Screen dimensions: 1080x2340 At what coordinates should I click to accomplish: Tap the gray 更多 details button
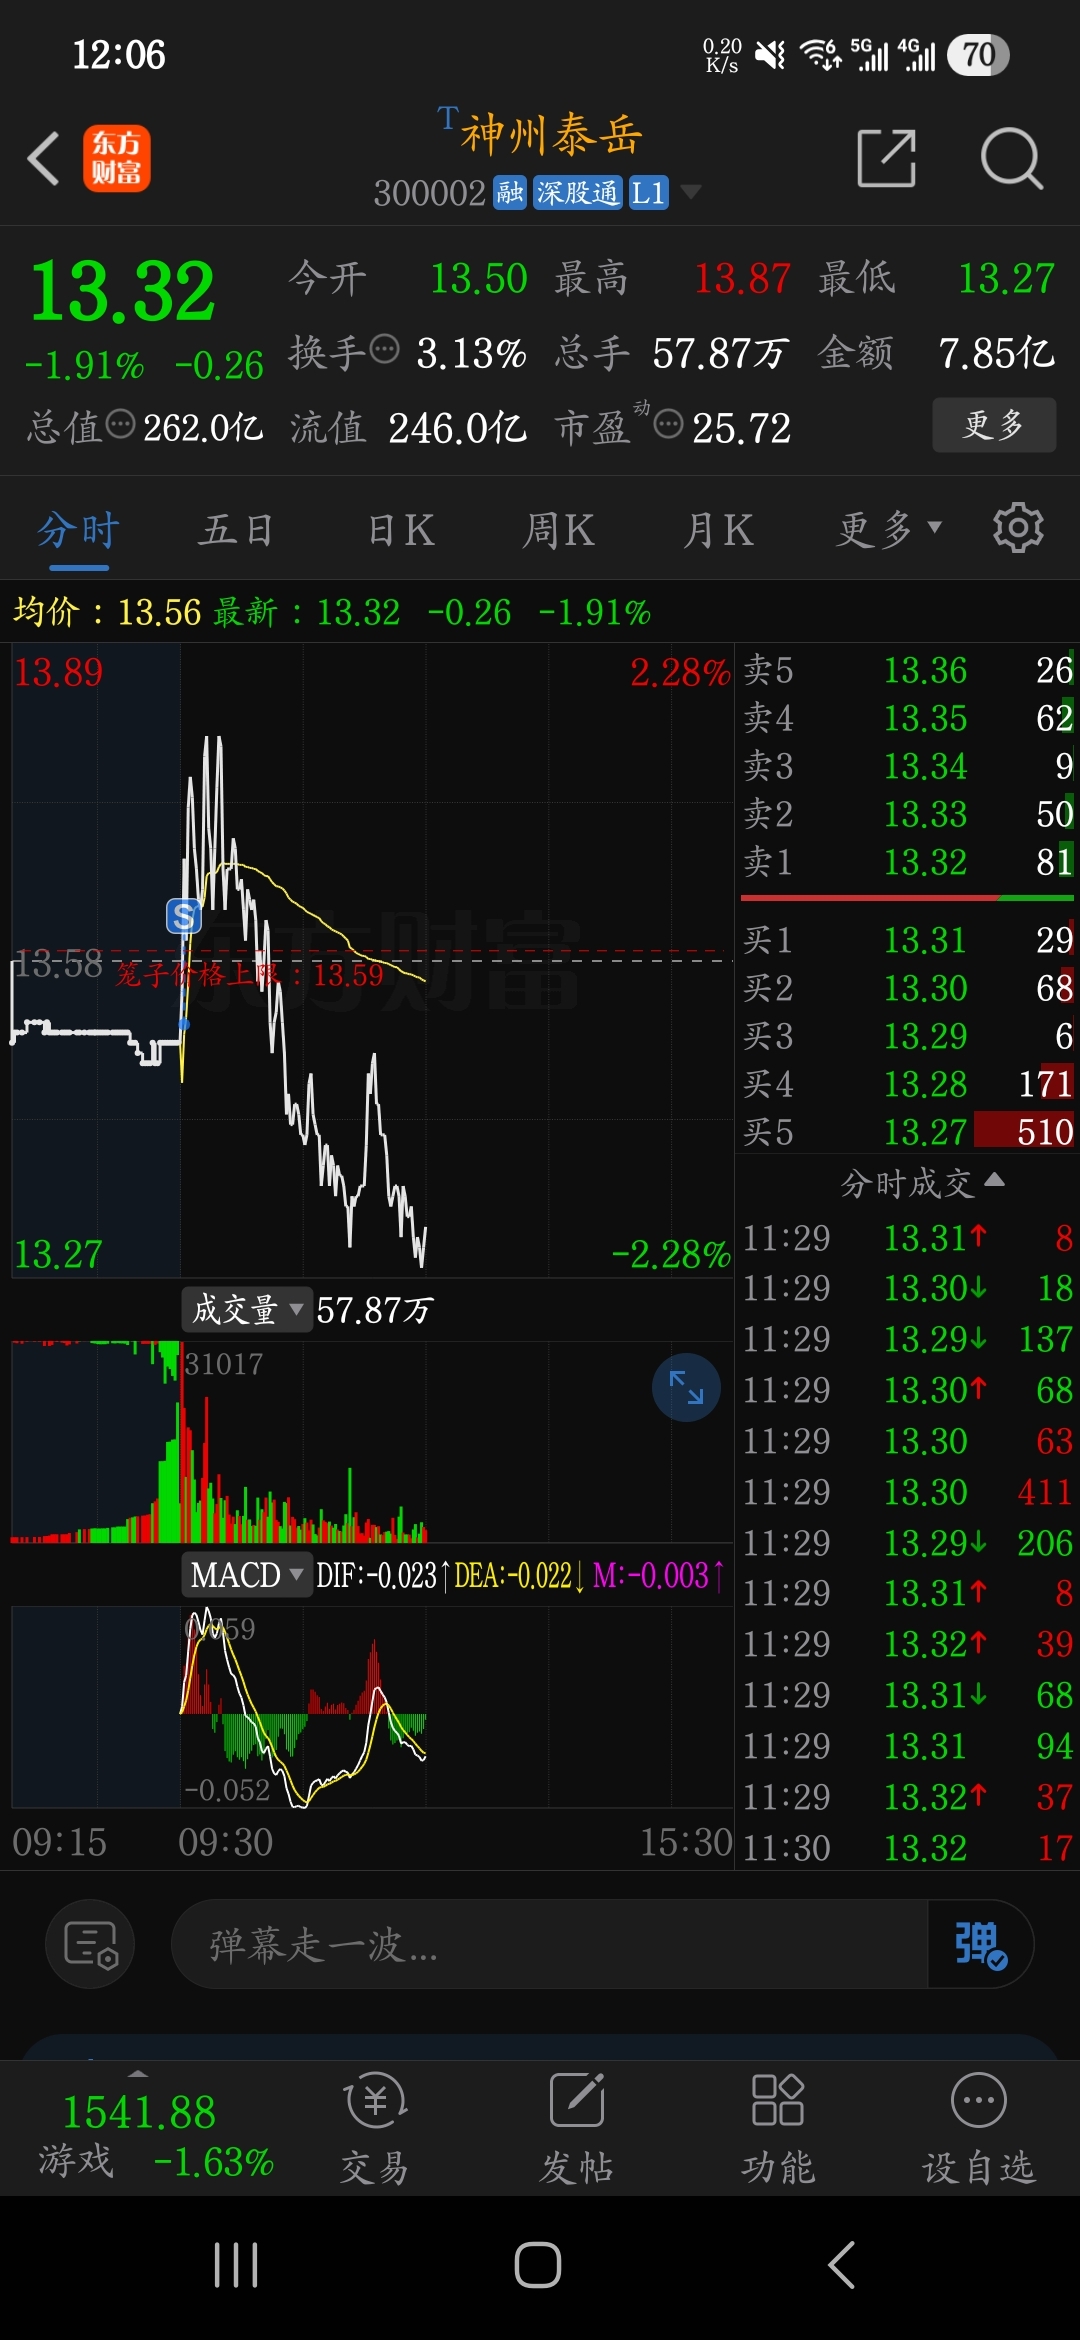pos(994,425)
